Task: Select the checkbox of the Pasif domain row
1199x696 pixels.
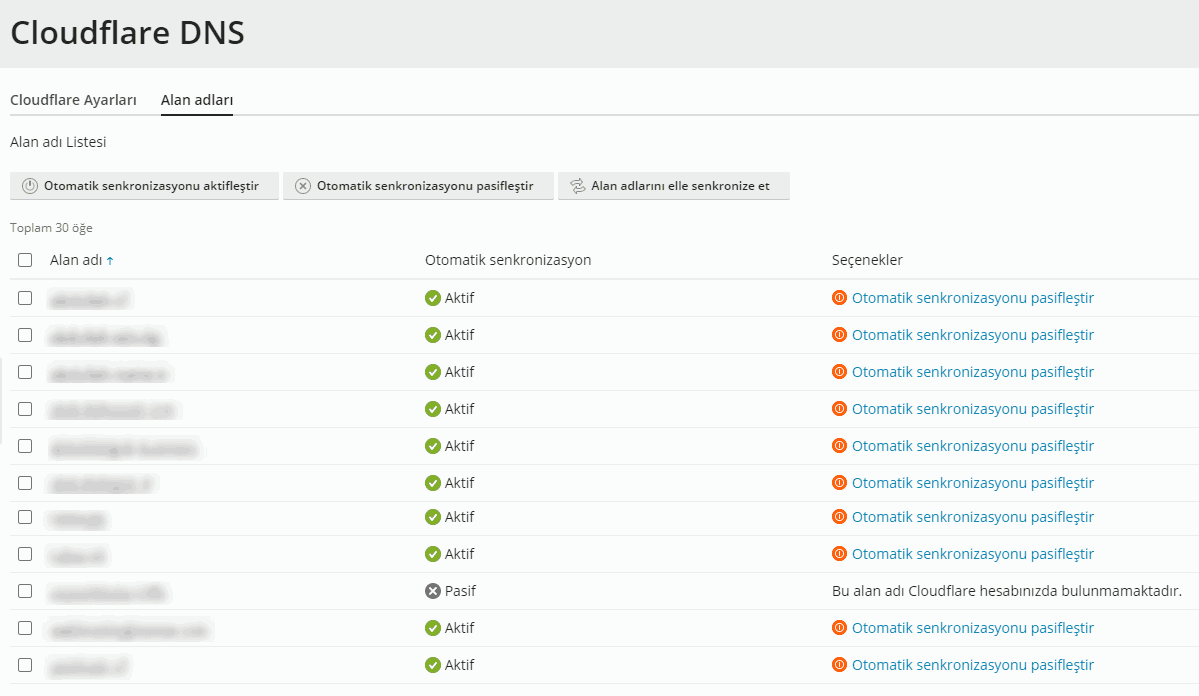Action: click(25, 591)
